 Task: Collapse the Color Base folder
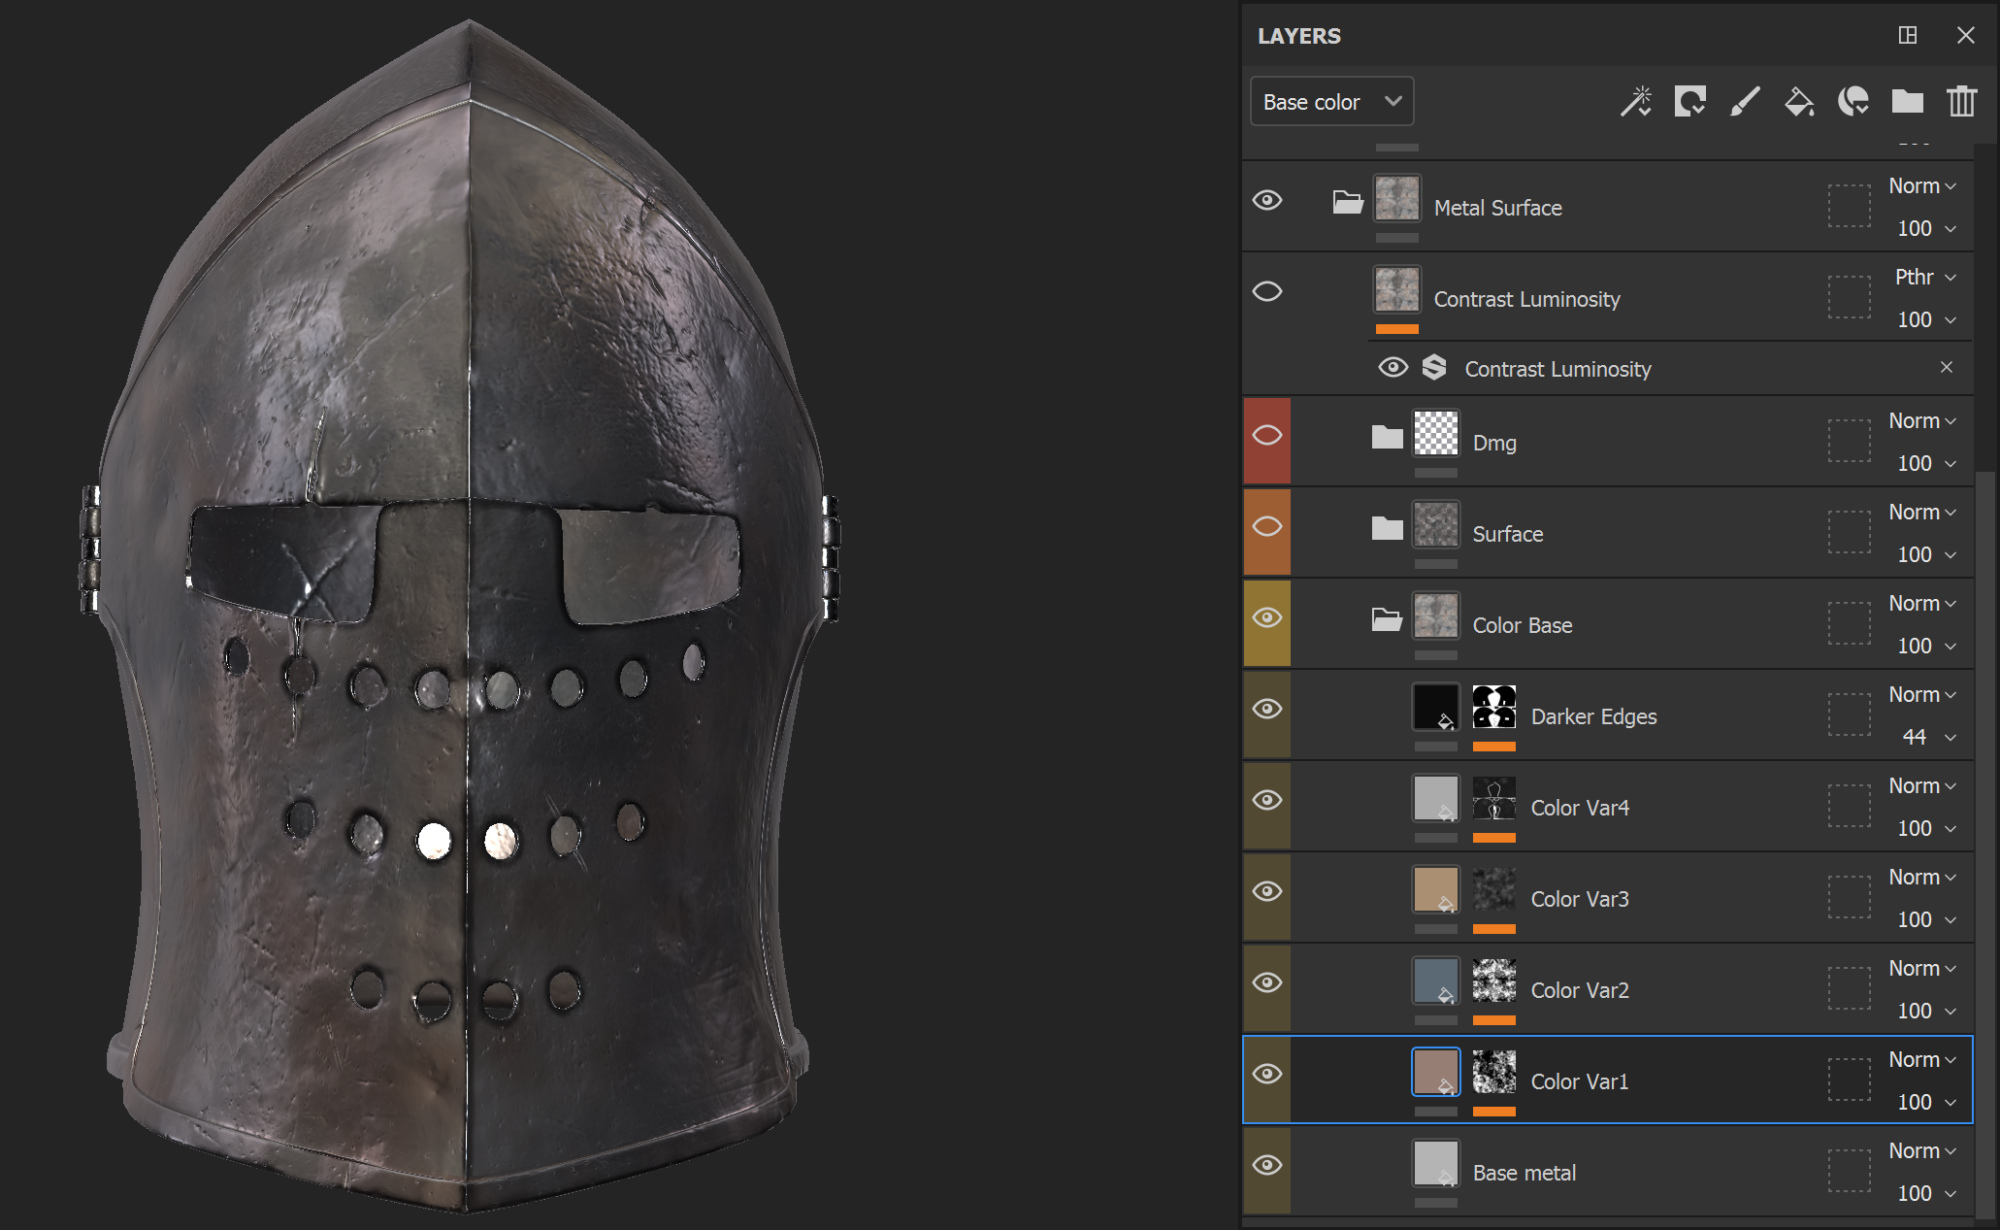click(1386, 620)
